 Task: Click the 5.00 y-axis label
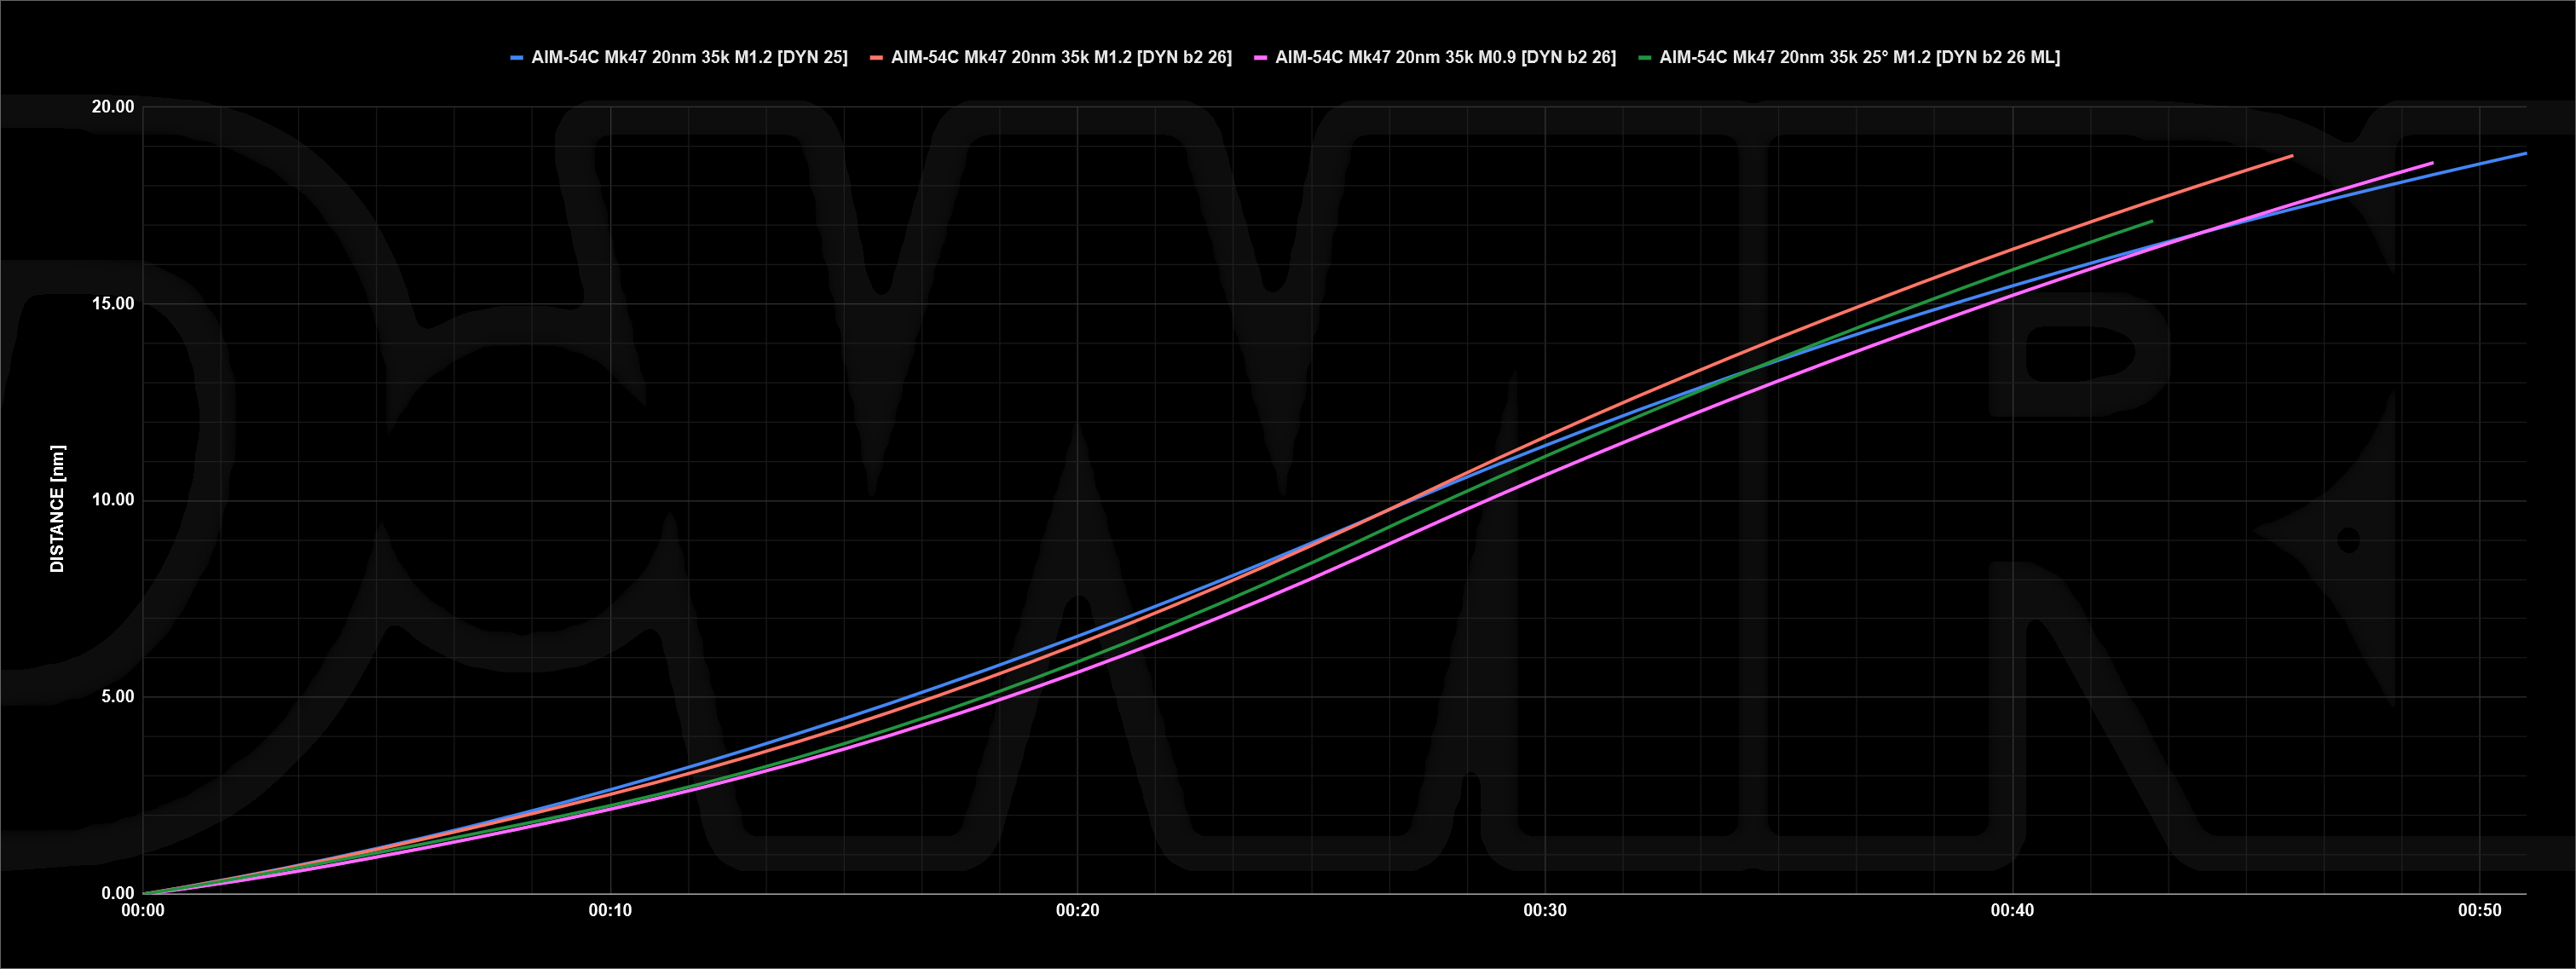click(x=117, y=697)
